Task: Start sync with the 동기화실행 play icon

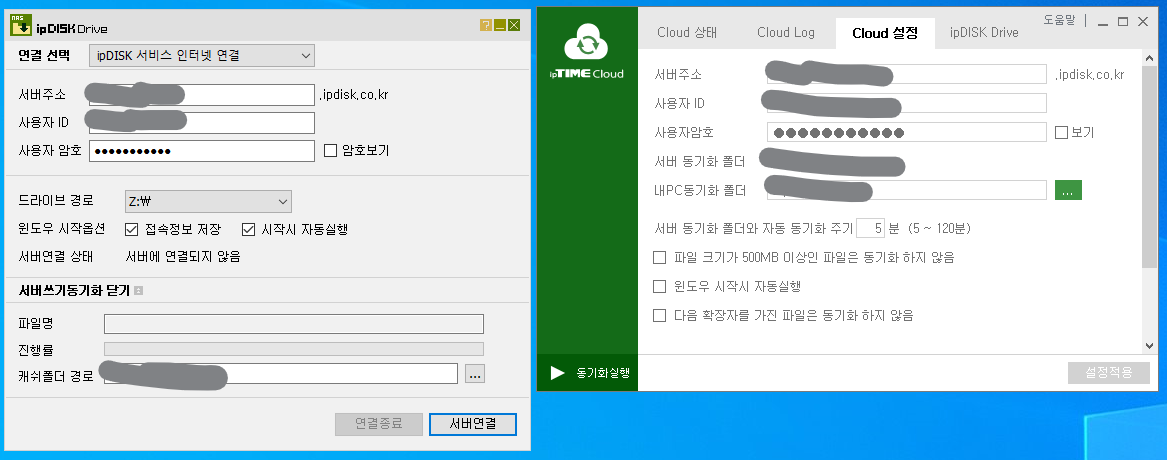Action: (557, 373)
